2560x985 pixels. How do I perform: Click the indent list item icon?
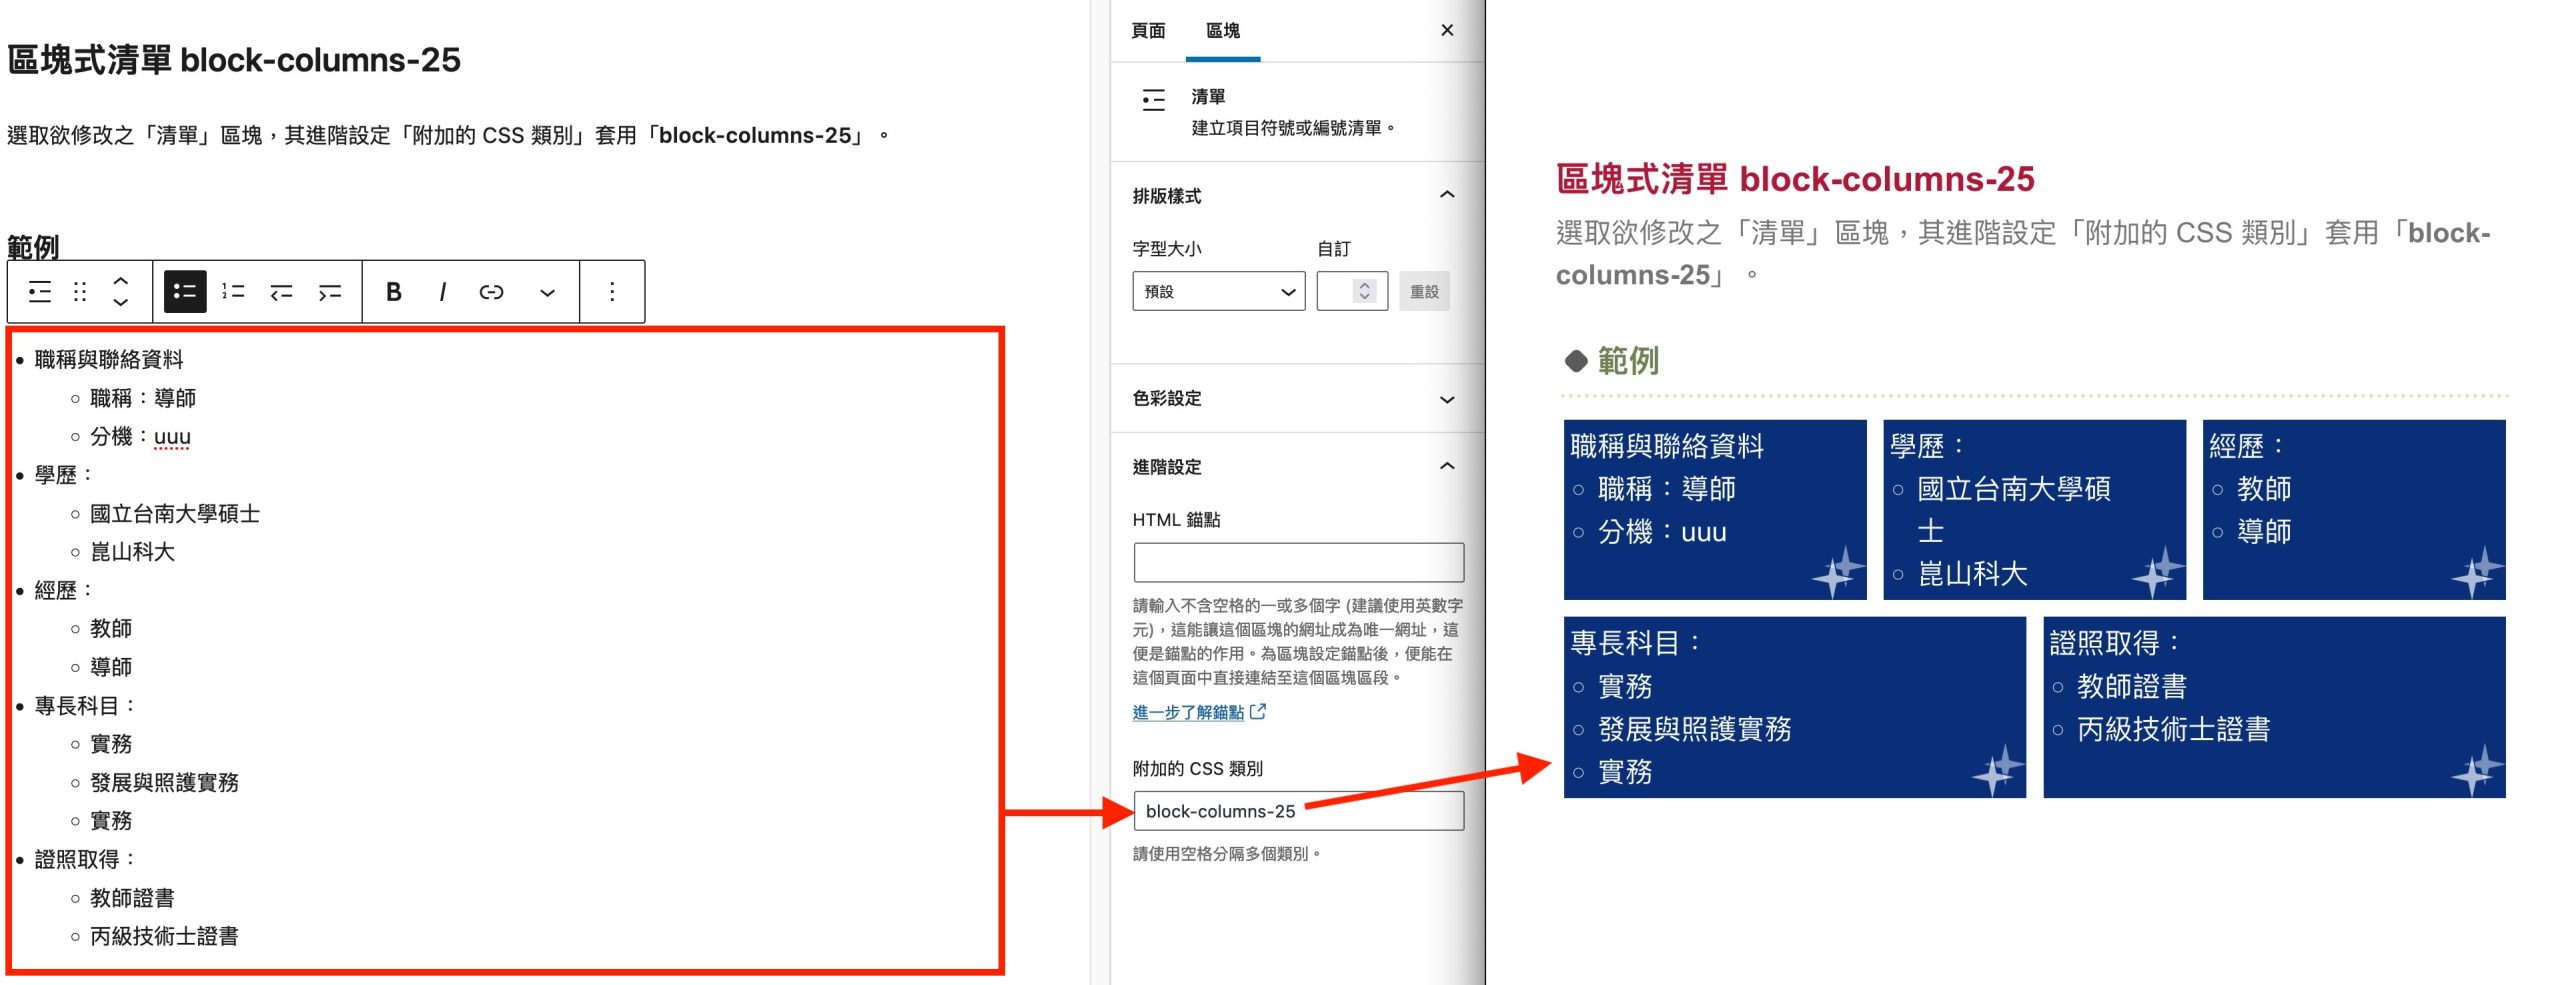(x=330, y=292)
